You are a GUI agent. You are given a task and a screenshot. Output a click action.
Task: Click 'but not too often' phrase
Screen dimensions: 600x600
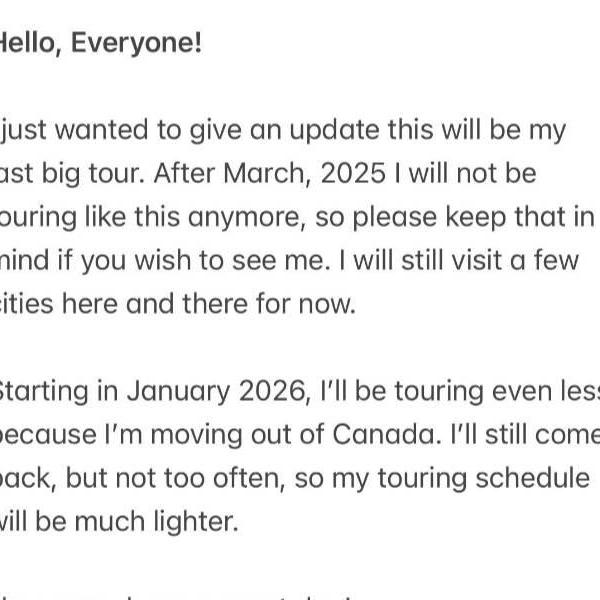click(176, 479)
